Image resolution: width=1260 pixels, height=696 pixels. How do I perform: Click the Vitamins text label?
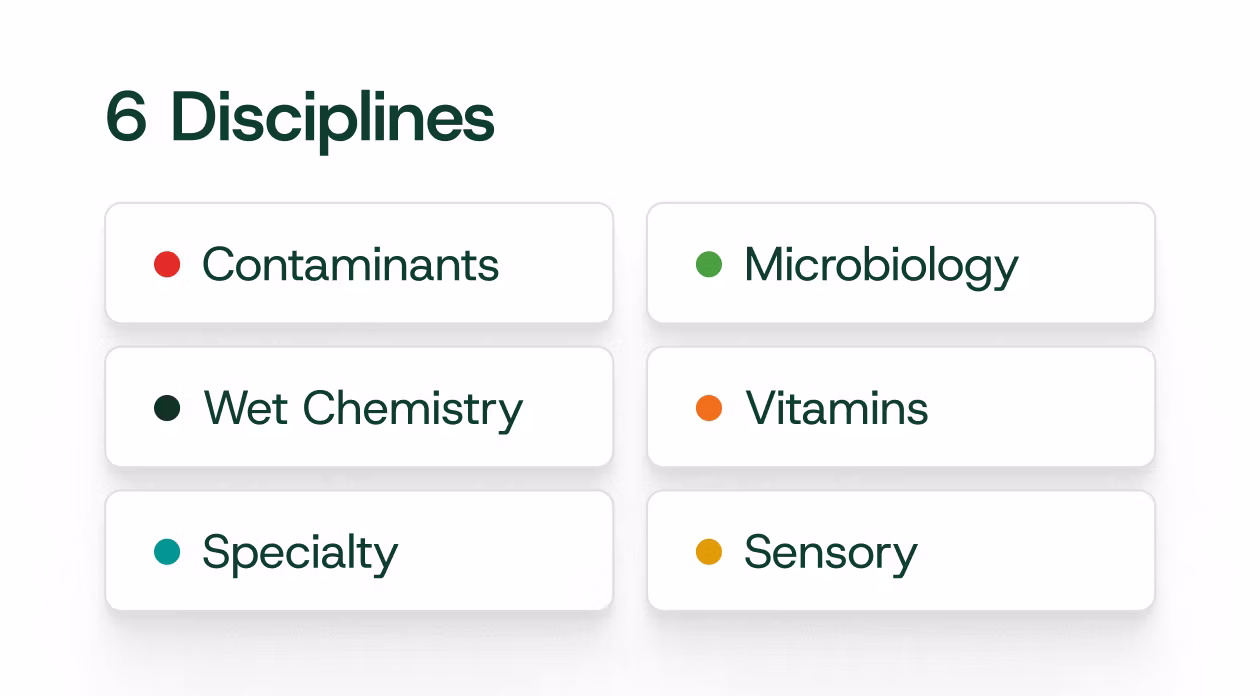[x=837, y=408]
